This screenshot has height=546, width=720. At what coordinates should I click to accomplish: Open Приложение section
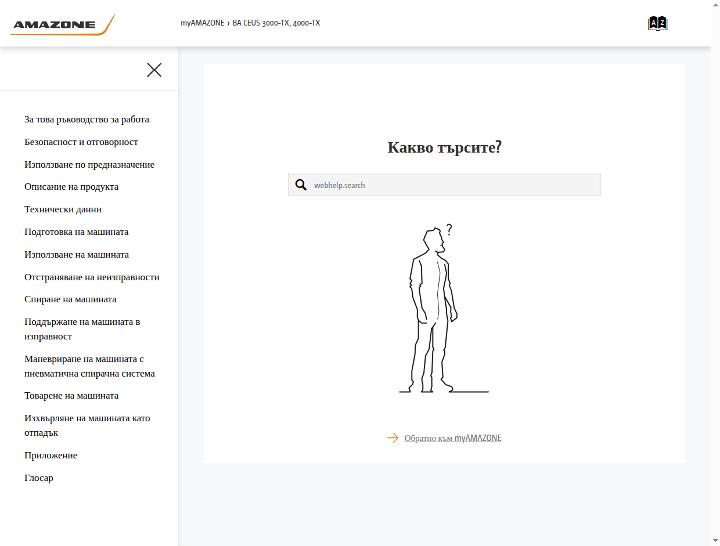pyautogui.click(x=51, y=456)
